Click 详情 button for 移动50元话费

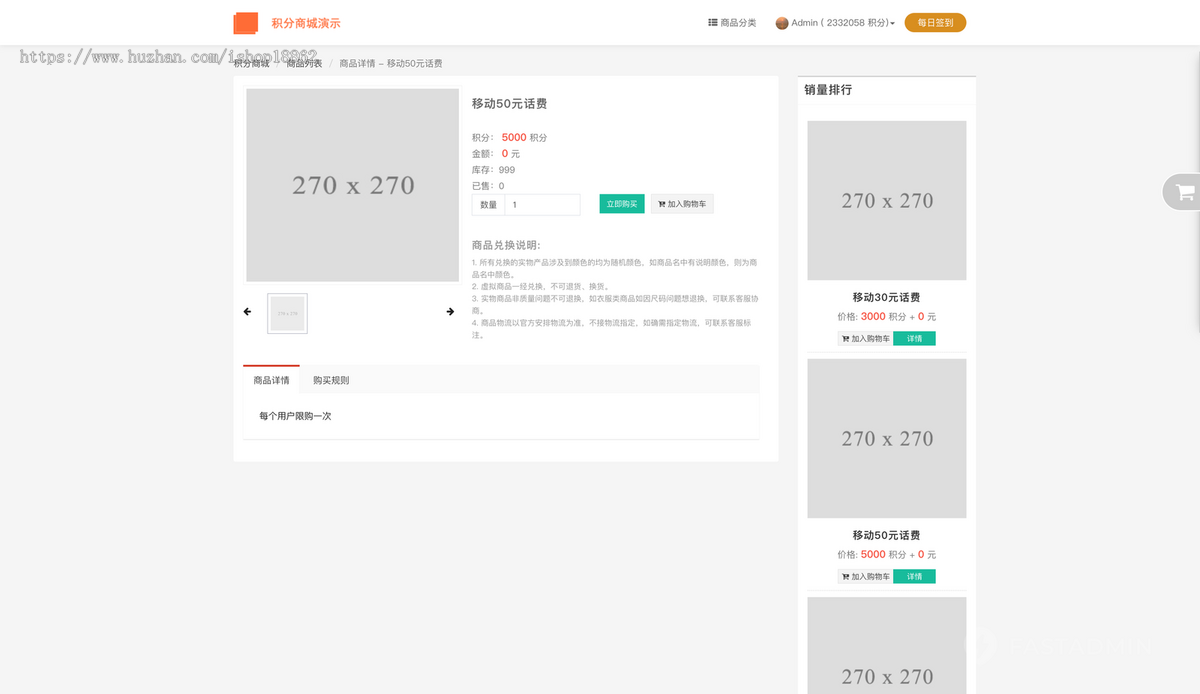914,576
